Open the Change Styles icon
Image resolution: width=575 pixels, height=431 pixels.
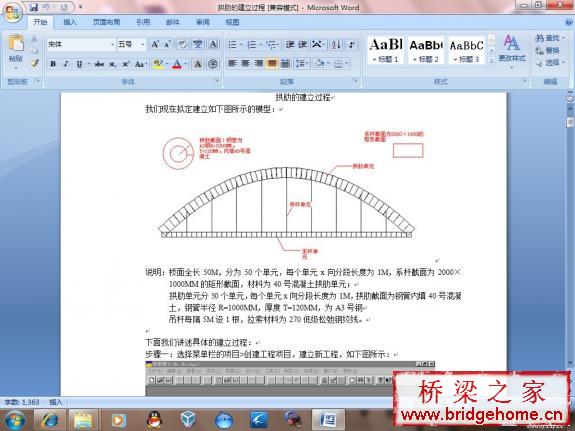click(x=512, y=49)
